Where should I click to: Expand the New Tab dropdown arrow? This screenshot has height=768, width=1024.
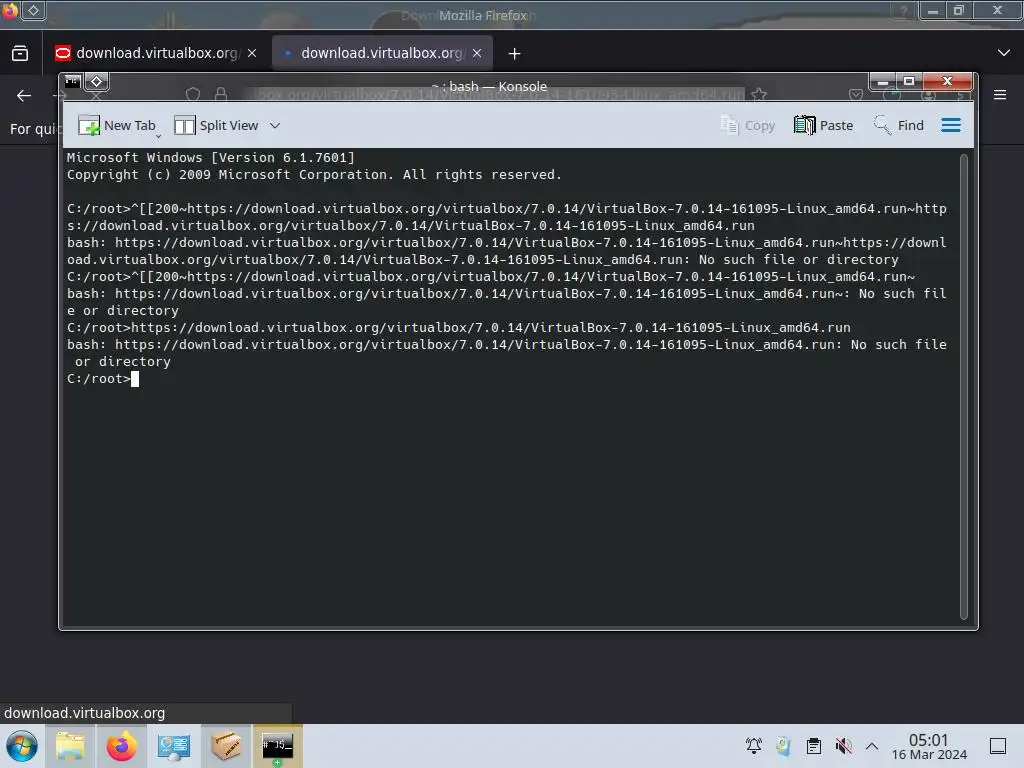158,135
